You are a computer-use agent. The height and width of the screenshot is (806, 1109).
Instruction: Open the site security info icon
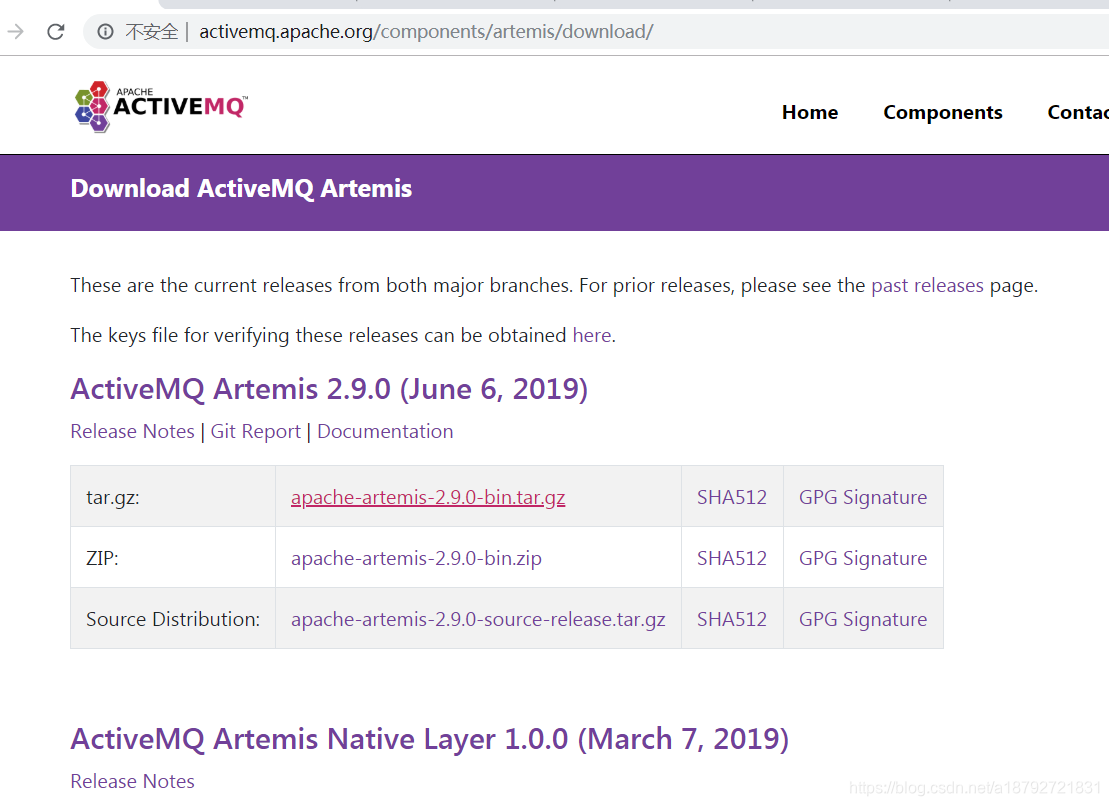coord(105,32)
